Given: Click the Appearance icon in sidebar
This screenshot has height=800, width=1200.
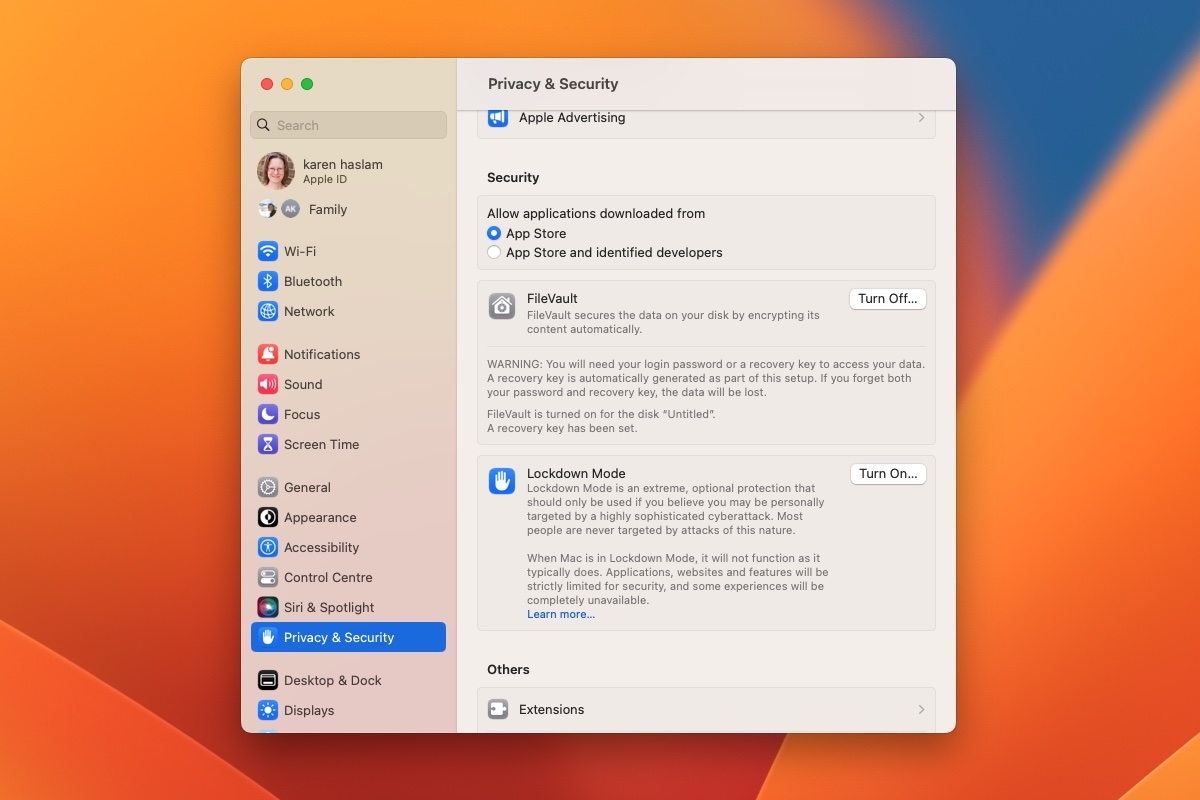Looking at the screenshot, I should click(x=267, y=517).
